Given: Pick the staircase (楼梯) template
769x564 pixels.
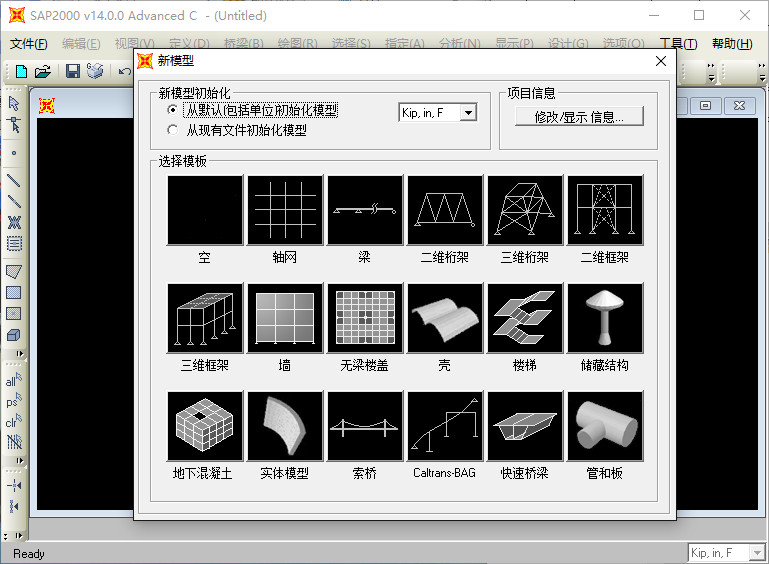Looking at the screenshot, I should (x=525, y=318).
